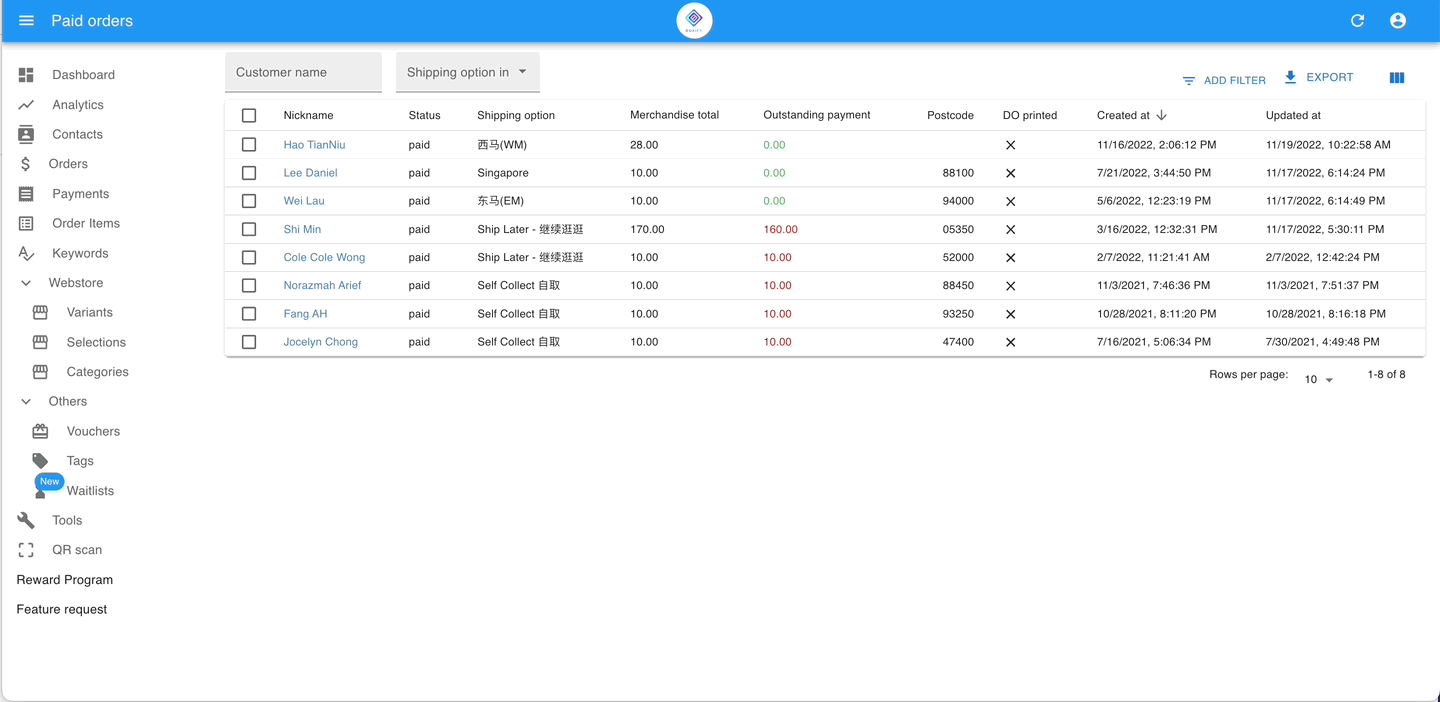Image resolution: width=1440 pixels, height=702 pixels.
Task: Open the Lee Daniel customer link
Action: click(x=310, y=173)
